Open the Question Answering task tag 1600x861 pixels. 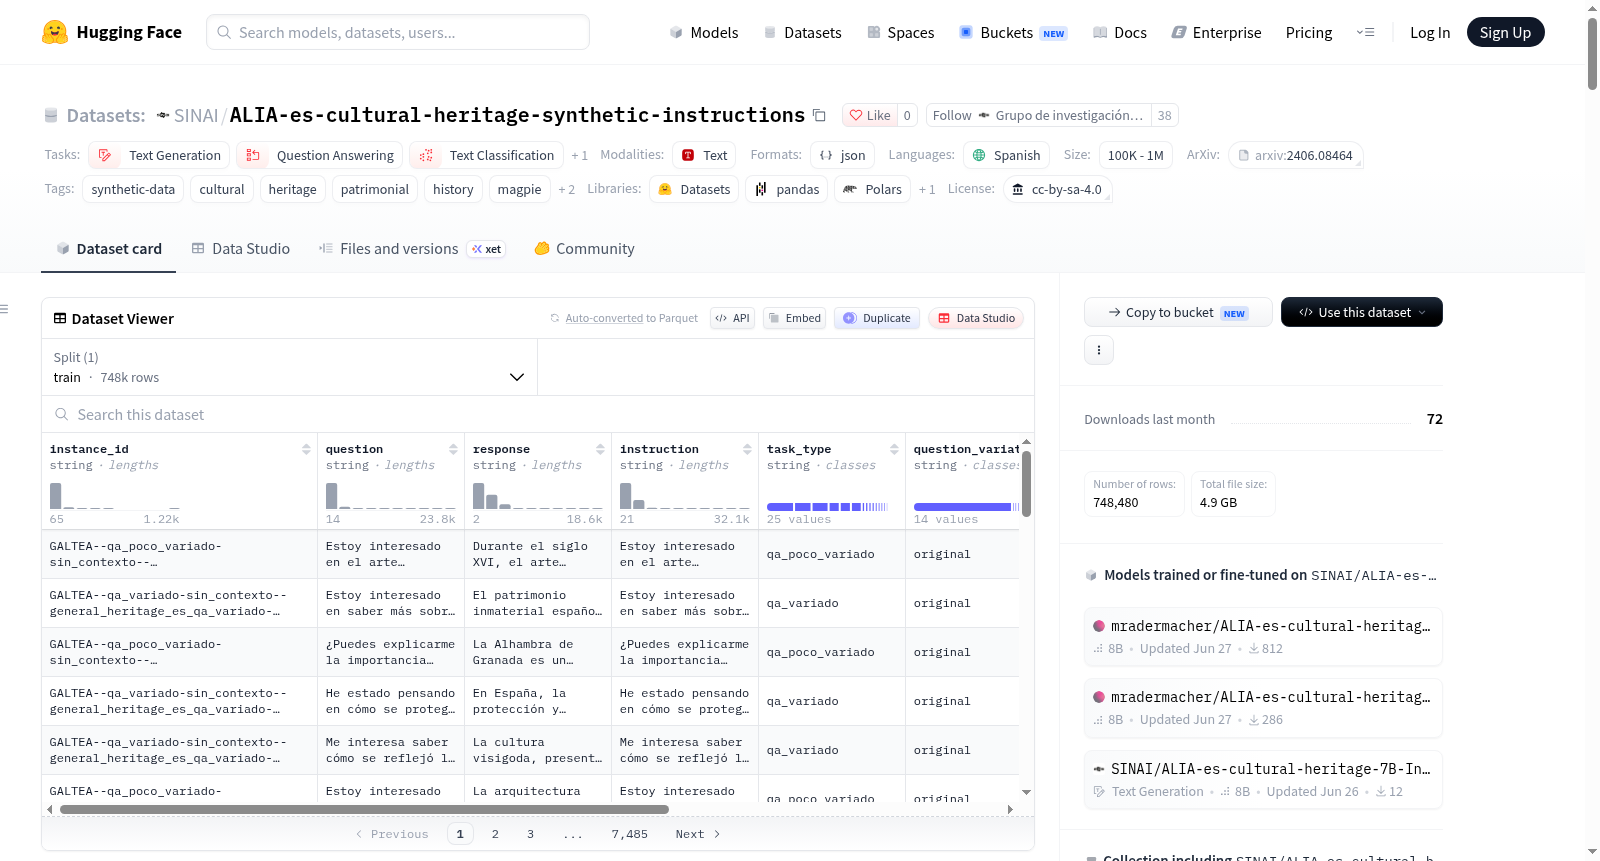[320, 155]
